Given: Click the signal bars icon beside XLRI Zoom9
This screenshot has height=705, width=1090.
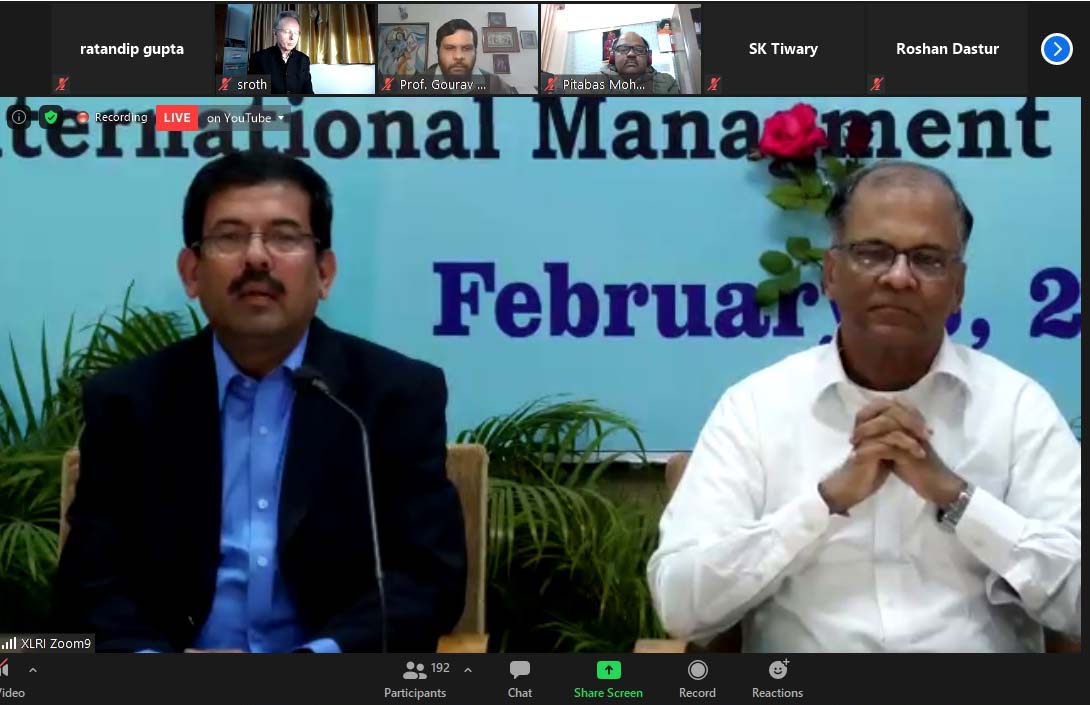Looking at the screenshot, I should (9, 643).
